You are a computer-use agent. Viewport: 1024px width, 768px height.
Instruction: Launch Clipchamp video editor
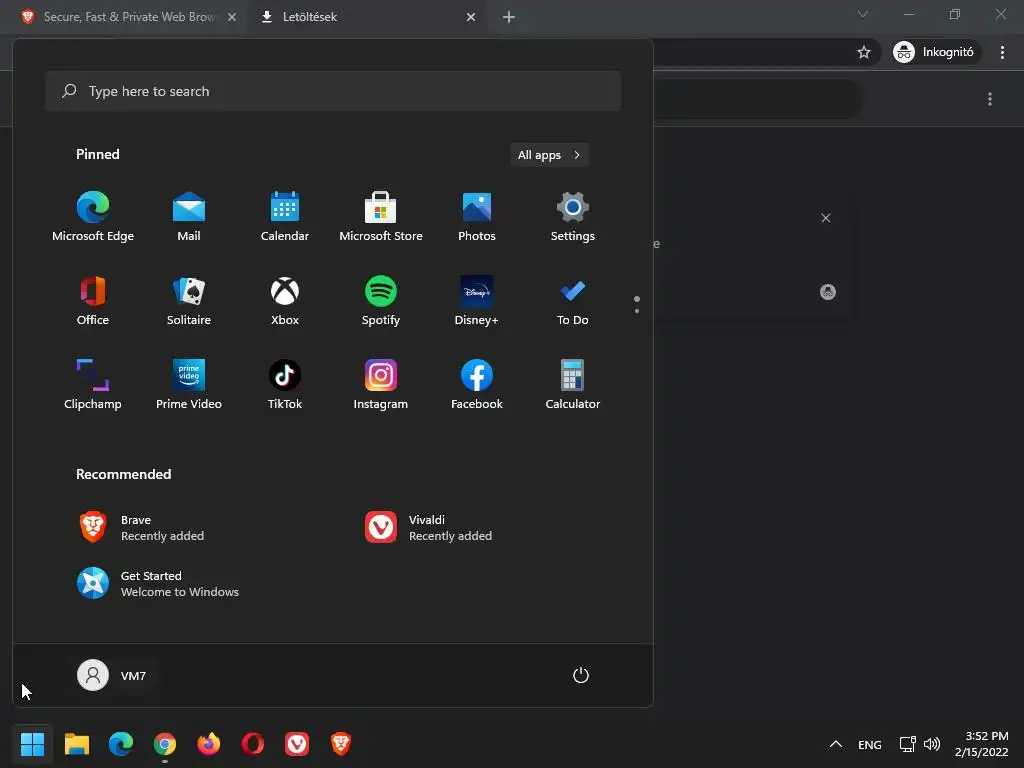point(93,385)
